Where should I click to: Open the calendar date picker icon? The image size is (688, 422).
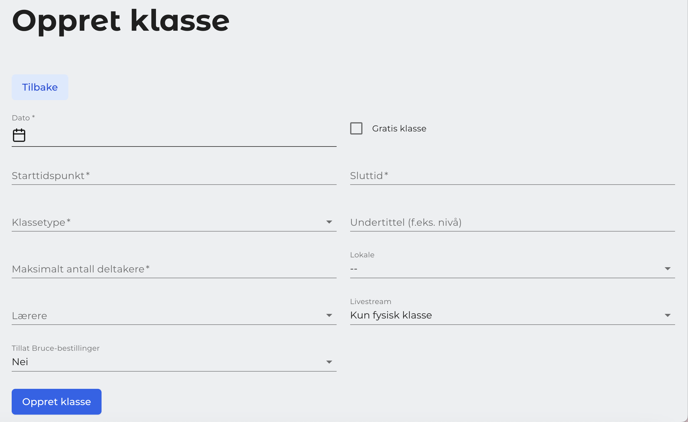19,135
